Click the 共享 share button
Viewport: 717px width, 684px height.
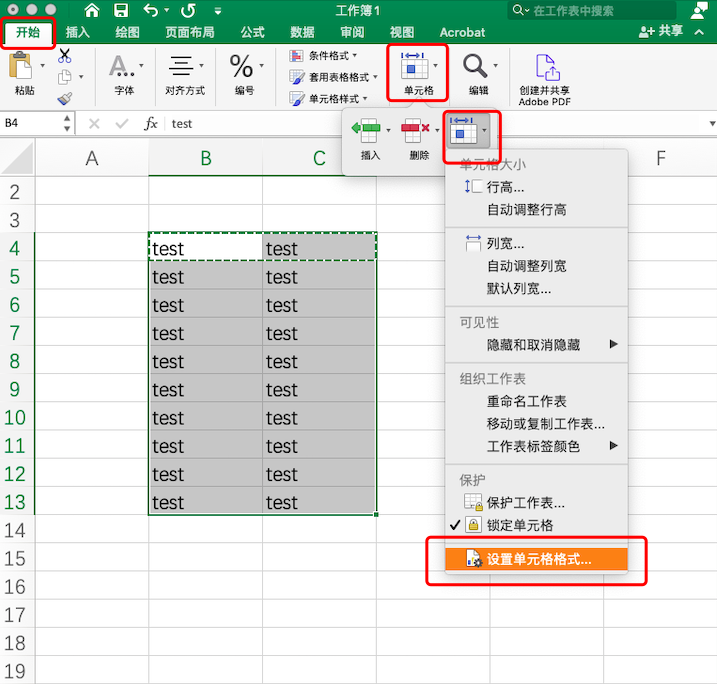click(661, 32)
